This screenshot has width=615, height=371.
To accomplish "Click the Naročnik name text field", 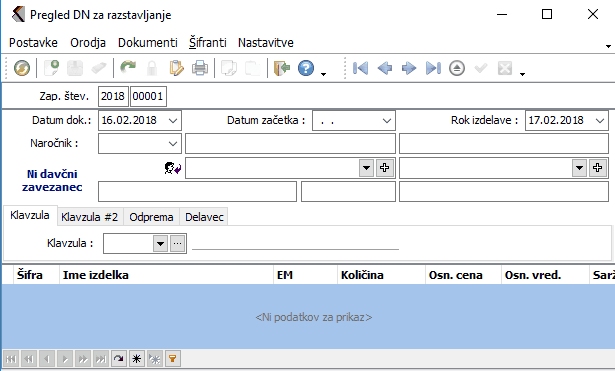I will click(290, 144).
